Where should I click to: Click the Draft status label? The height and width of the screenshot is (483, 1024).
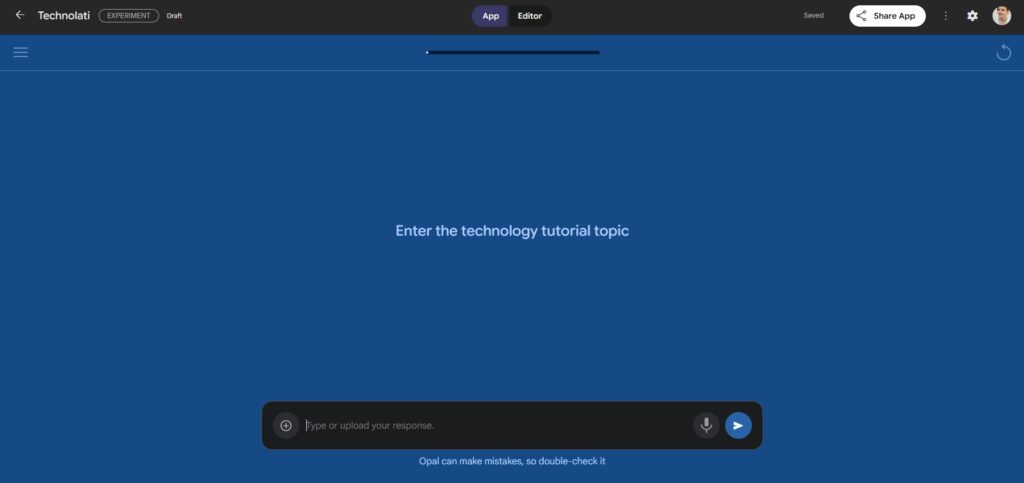coord(174,16)
